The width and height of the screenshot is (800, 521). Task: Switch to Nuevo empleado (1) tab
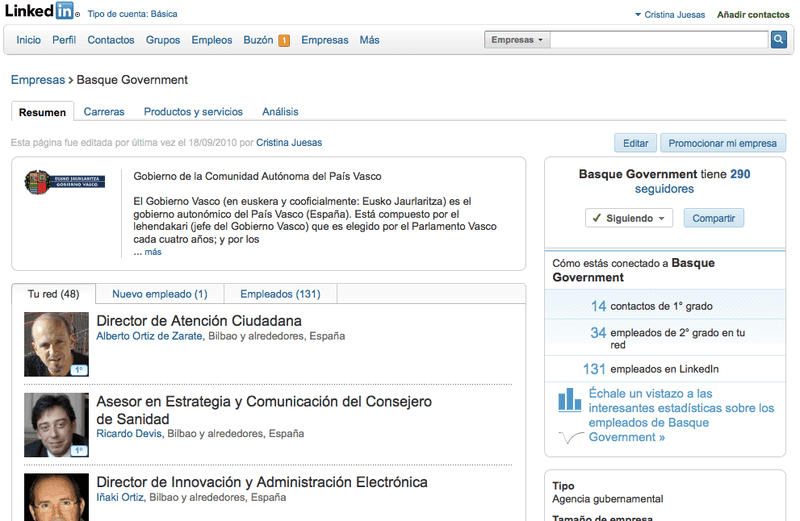[x=160, y=294]
